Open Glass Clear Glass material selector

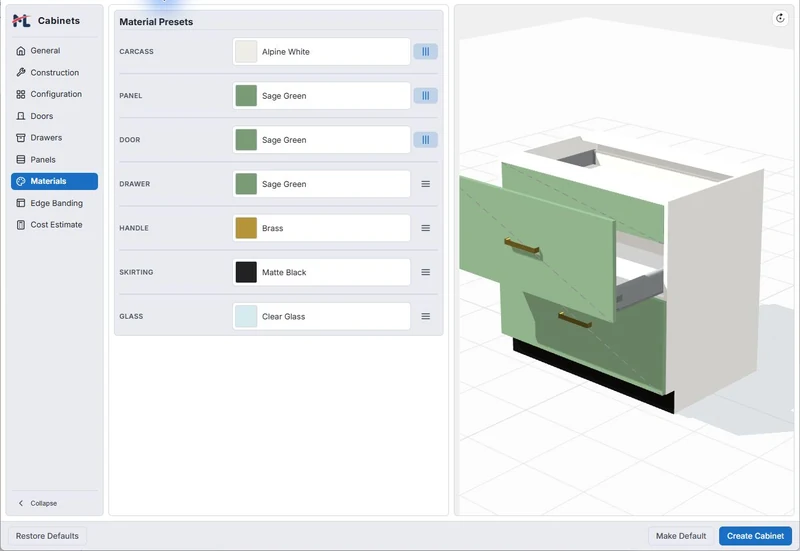pos(321,316)
